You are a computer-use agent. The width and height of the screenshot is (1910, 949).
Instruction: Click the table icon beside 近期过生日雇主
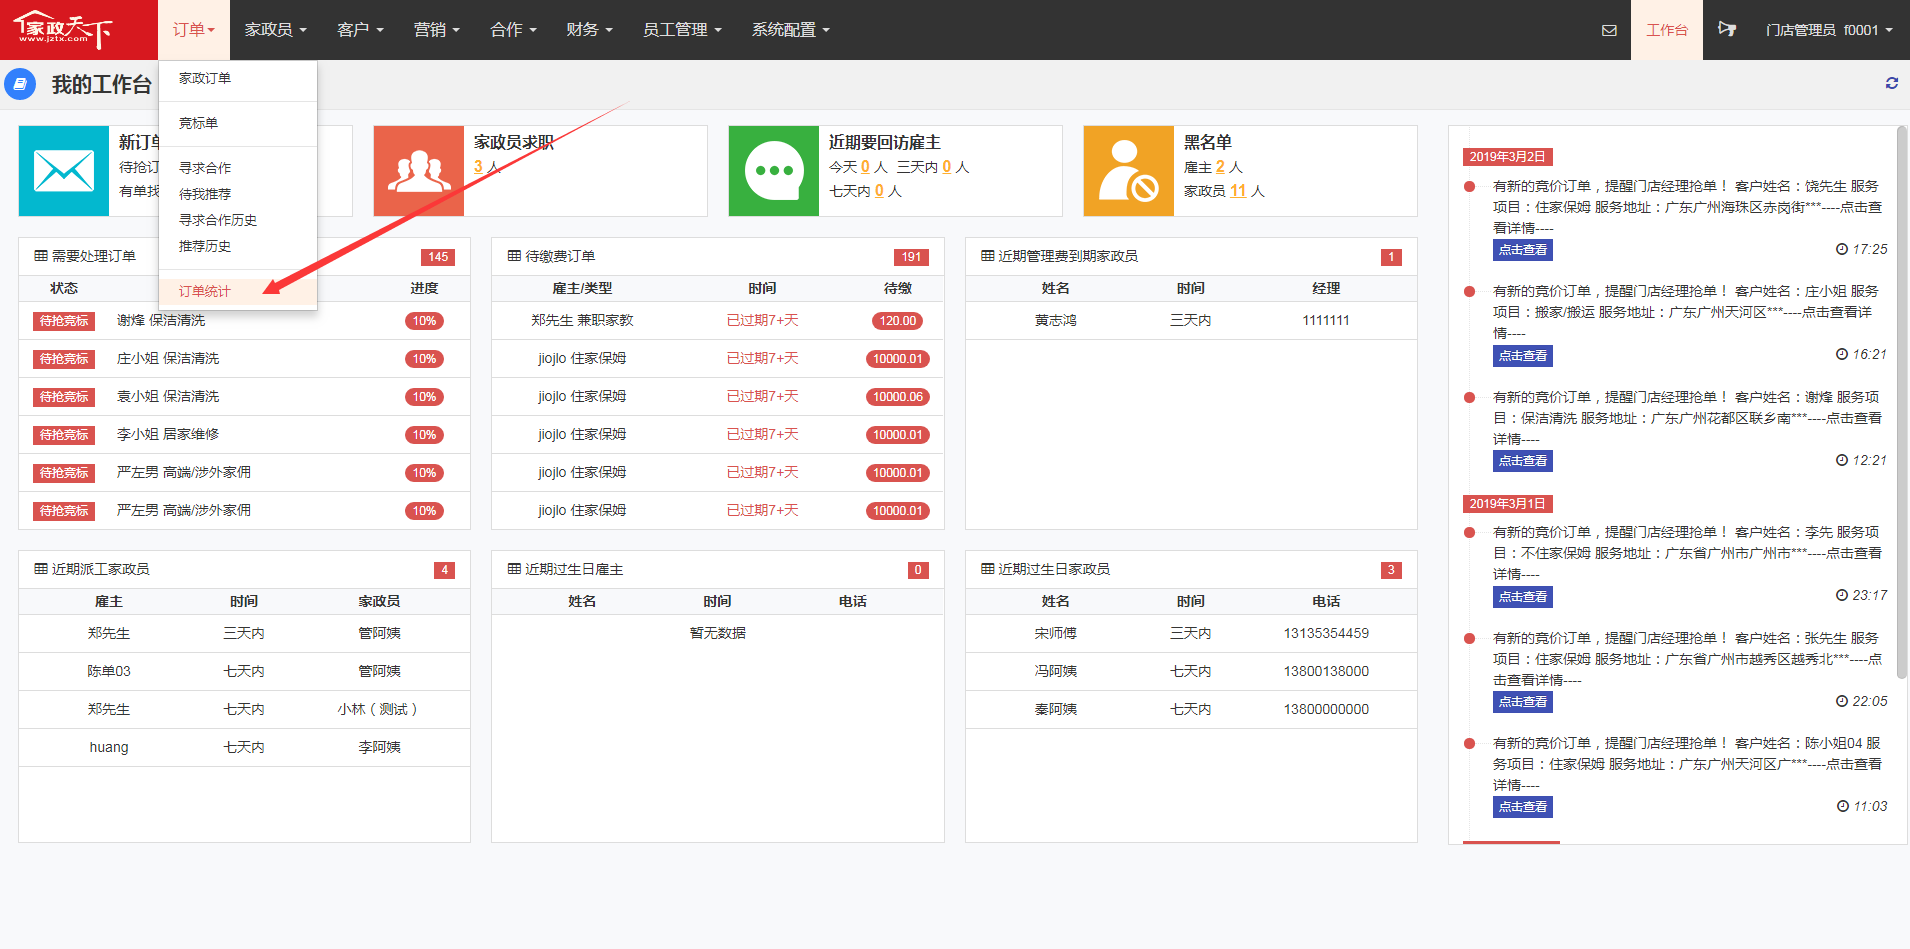tap(514, 569)
